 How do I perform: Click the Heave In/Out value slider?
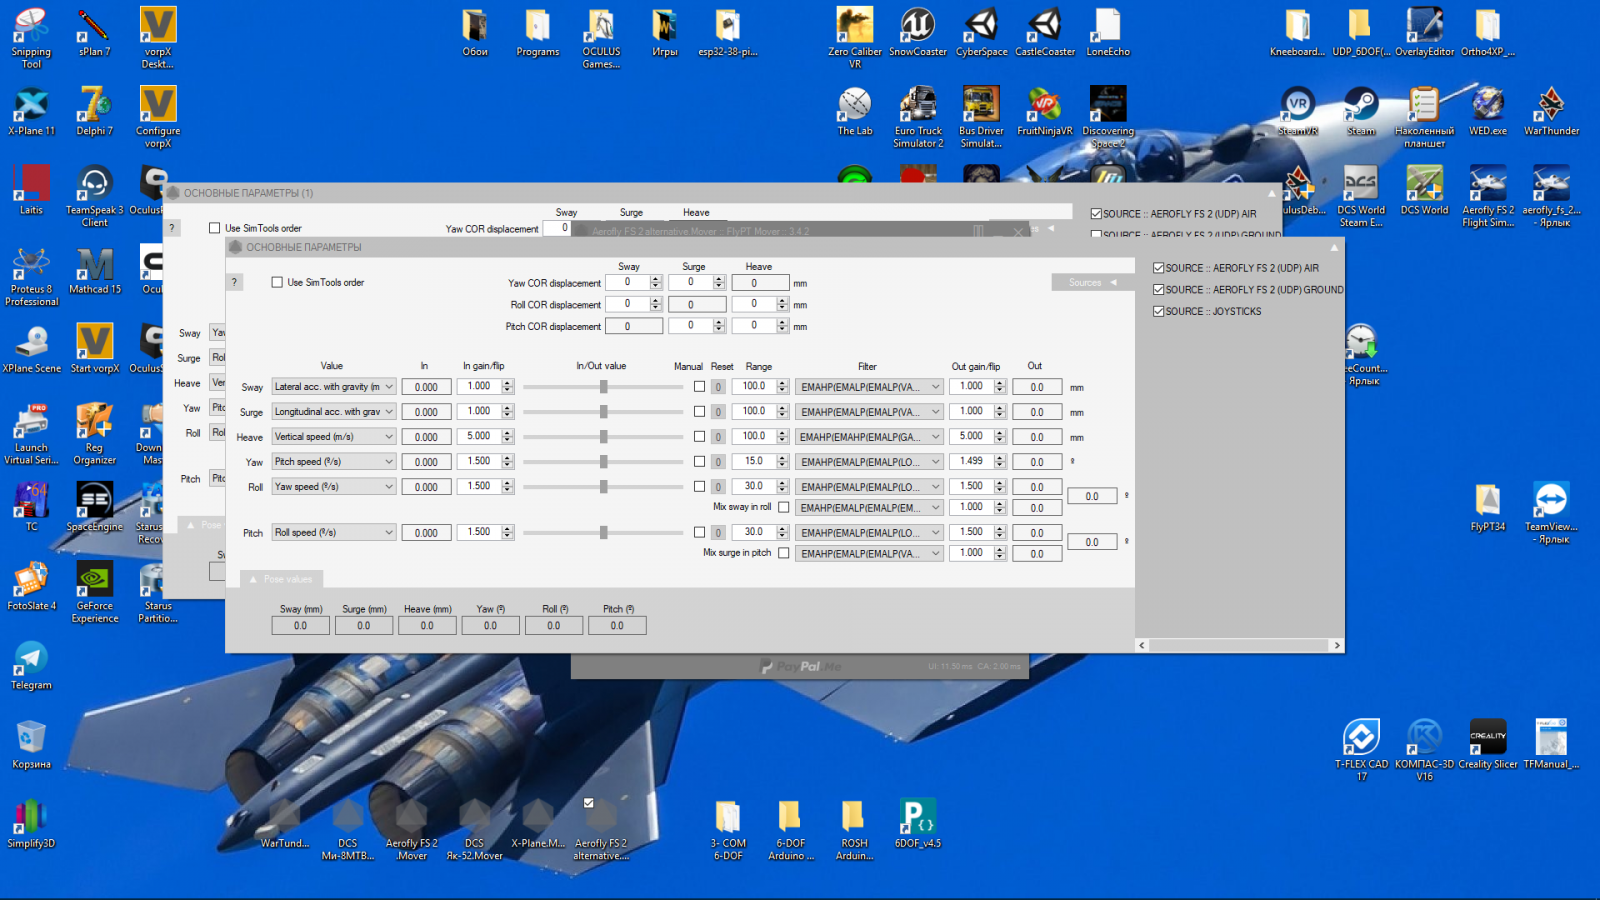604,437
